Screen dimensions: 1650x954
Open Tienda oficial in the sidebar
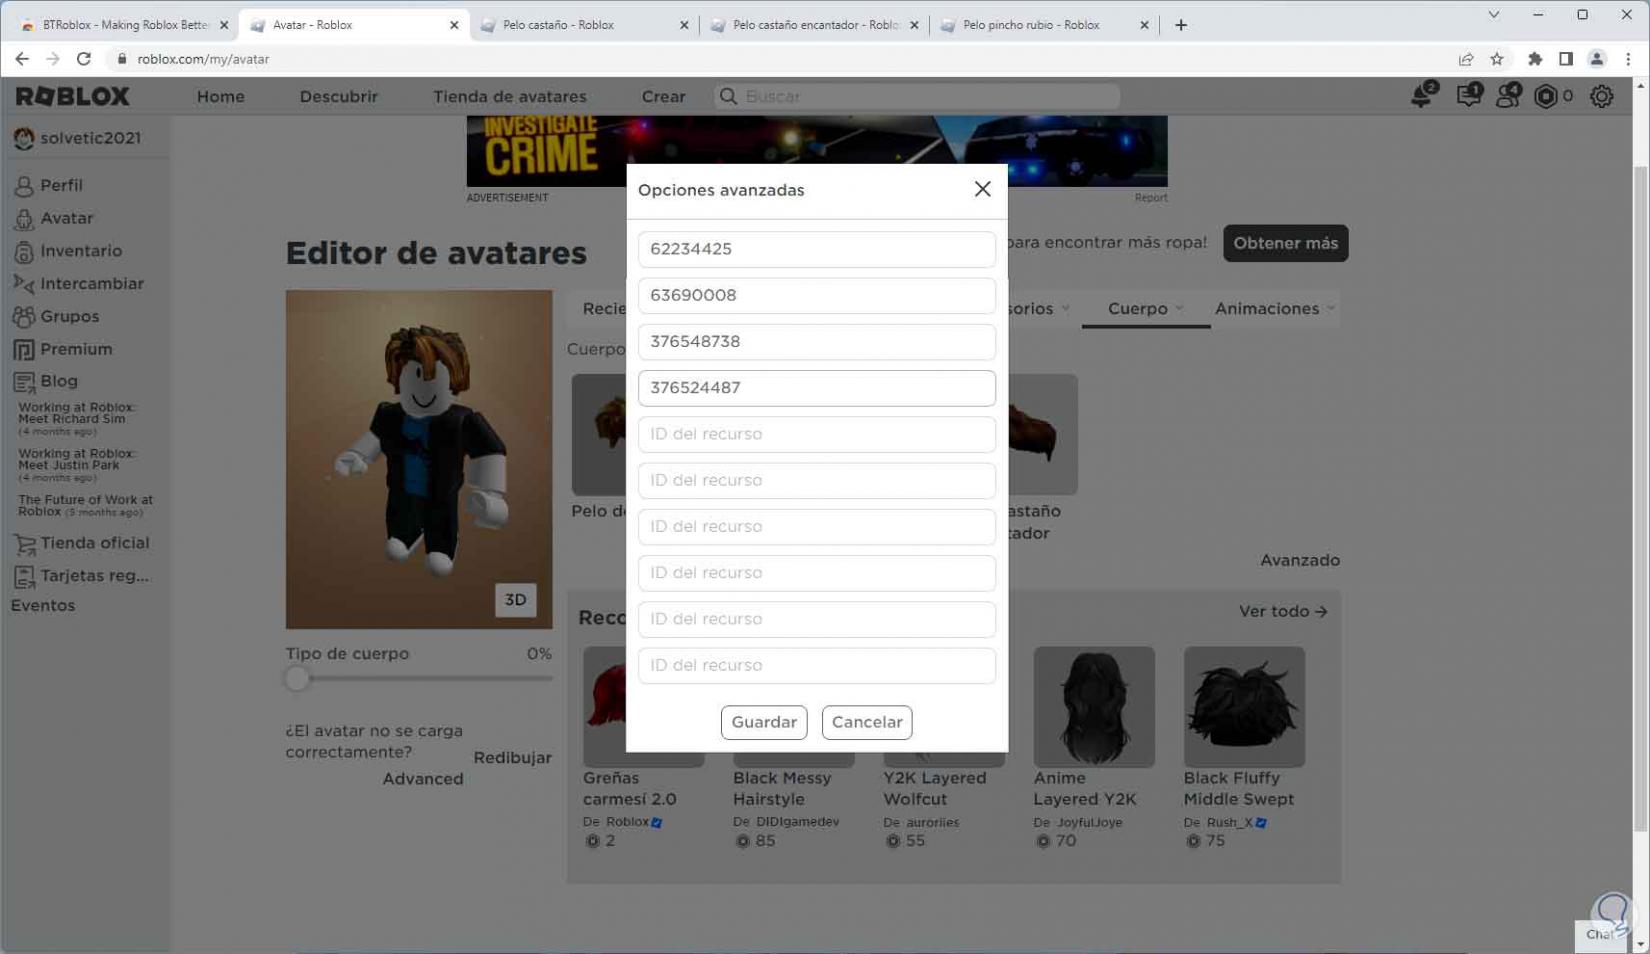pos(94,543)
